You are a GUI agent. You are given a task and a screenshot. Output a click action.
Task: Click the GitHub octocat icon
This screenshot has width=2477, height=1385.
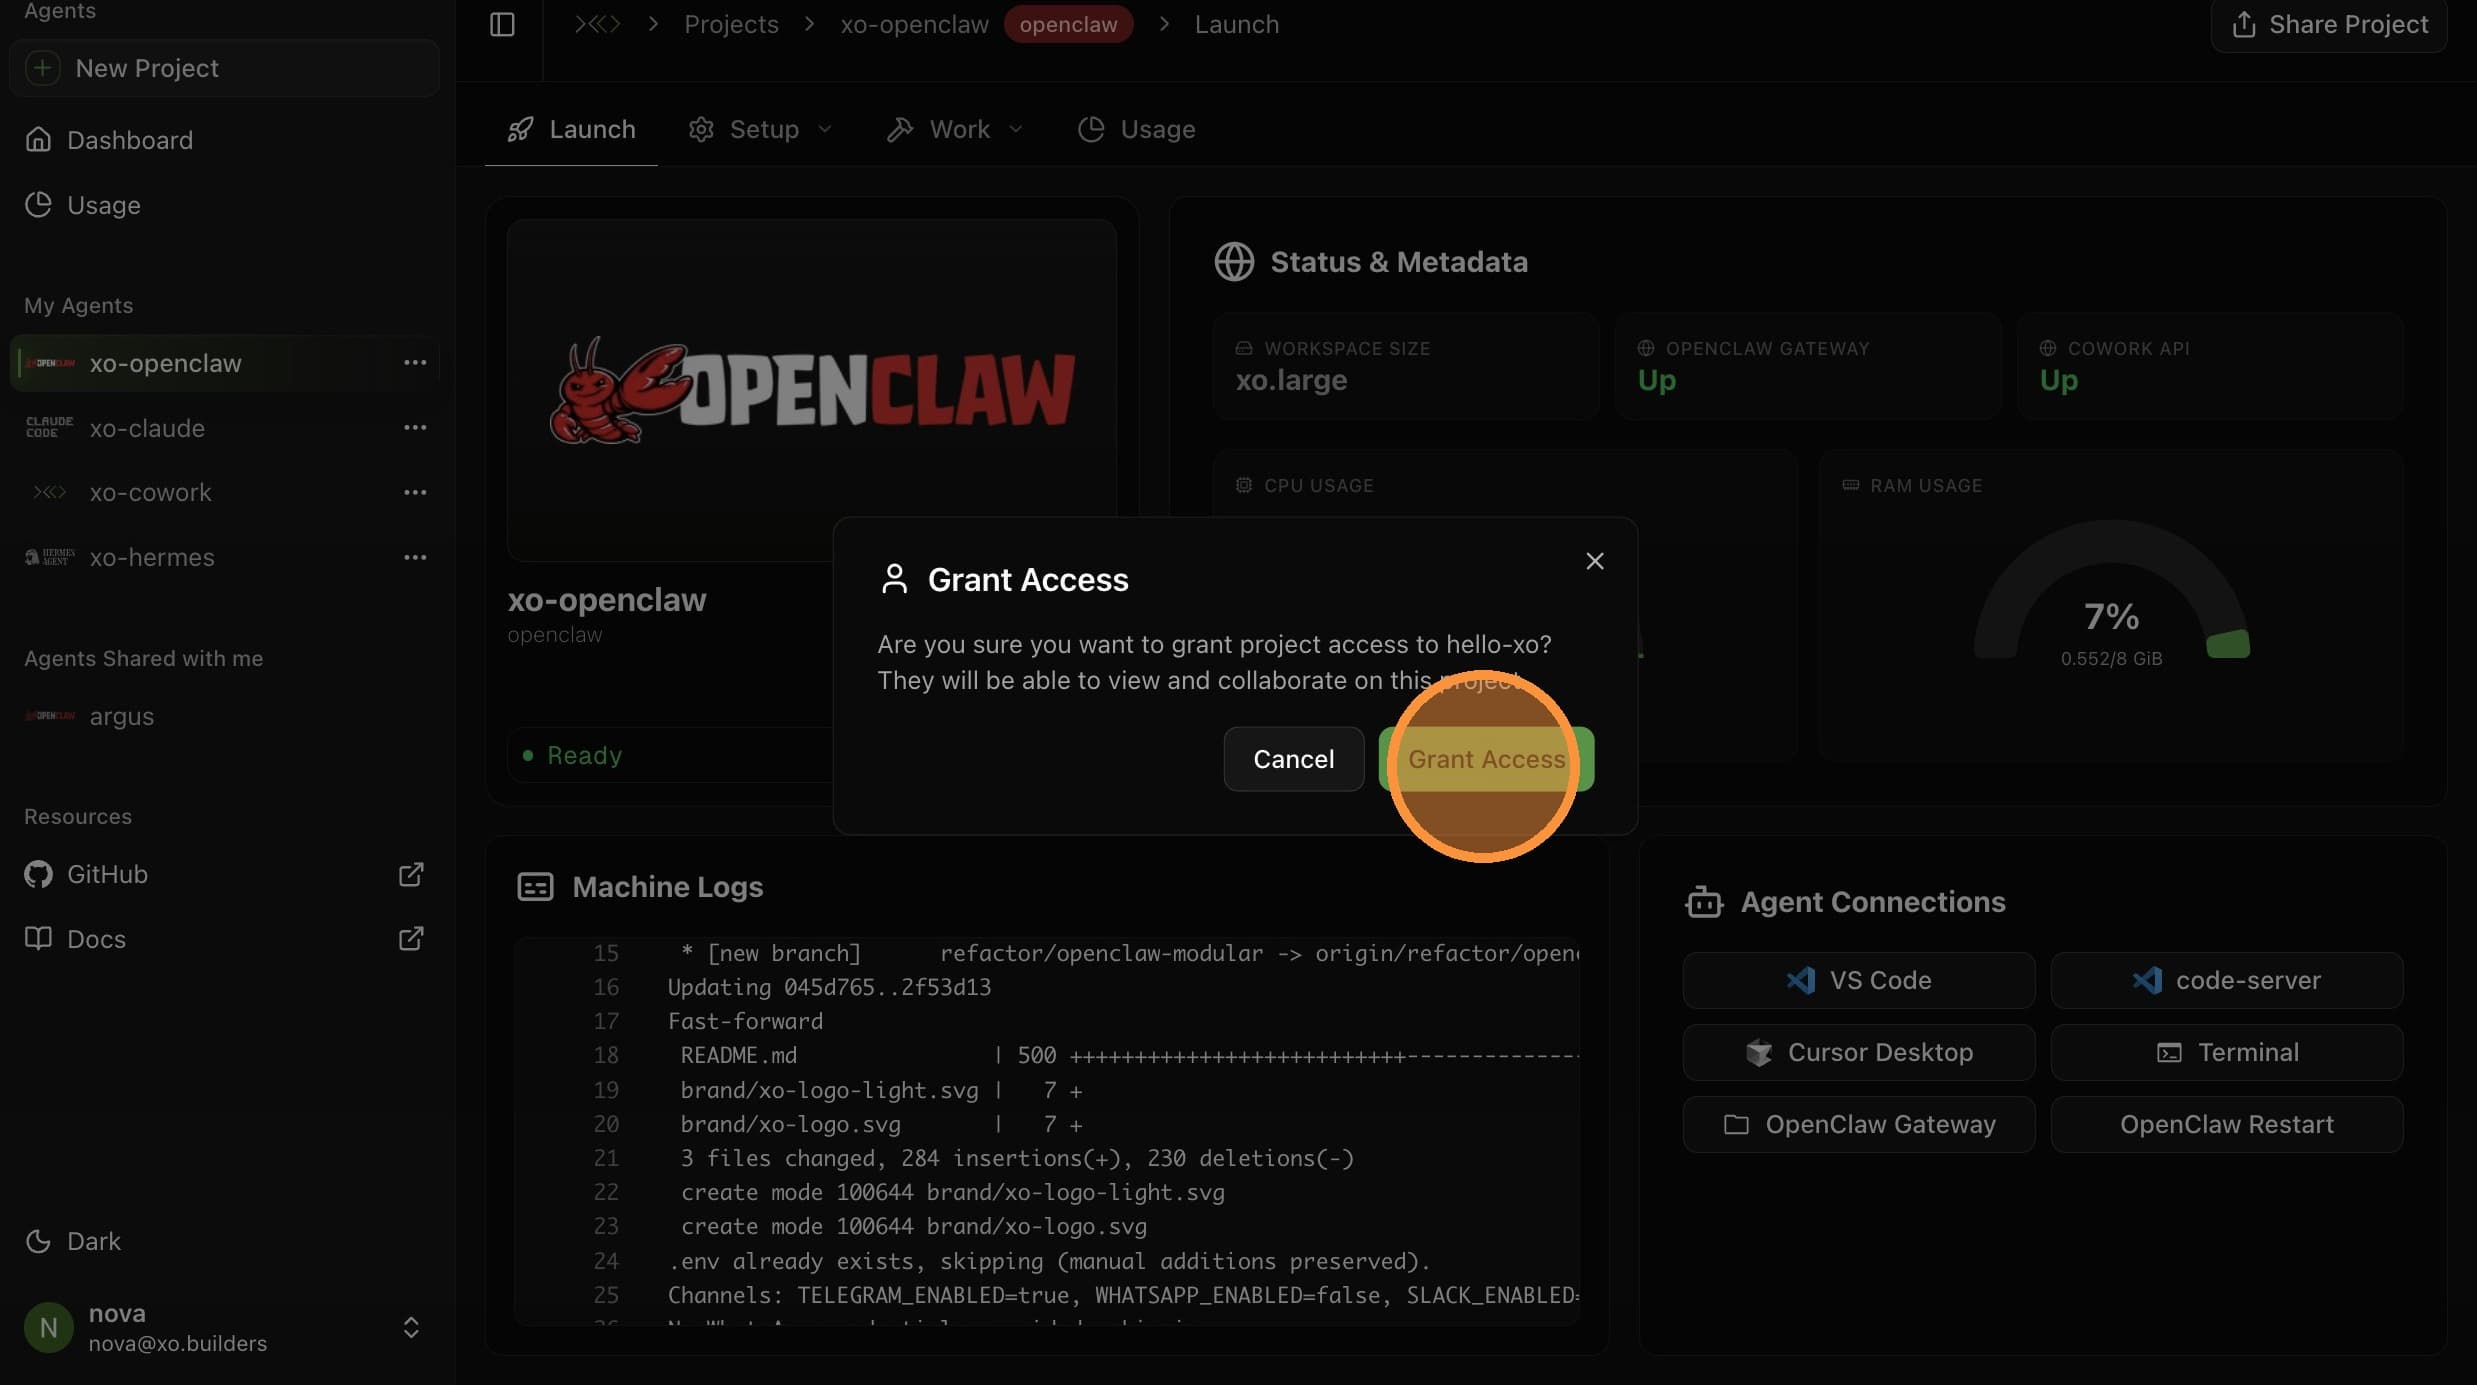pyautogui.click(x=38, y=874)
